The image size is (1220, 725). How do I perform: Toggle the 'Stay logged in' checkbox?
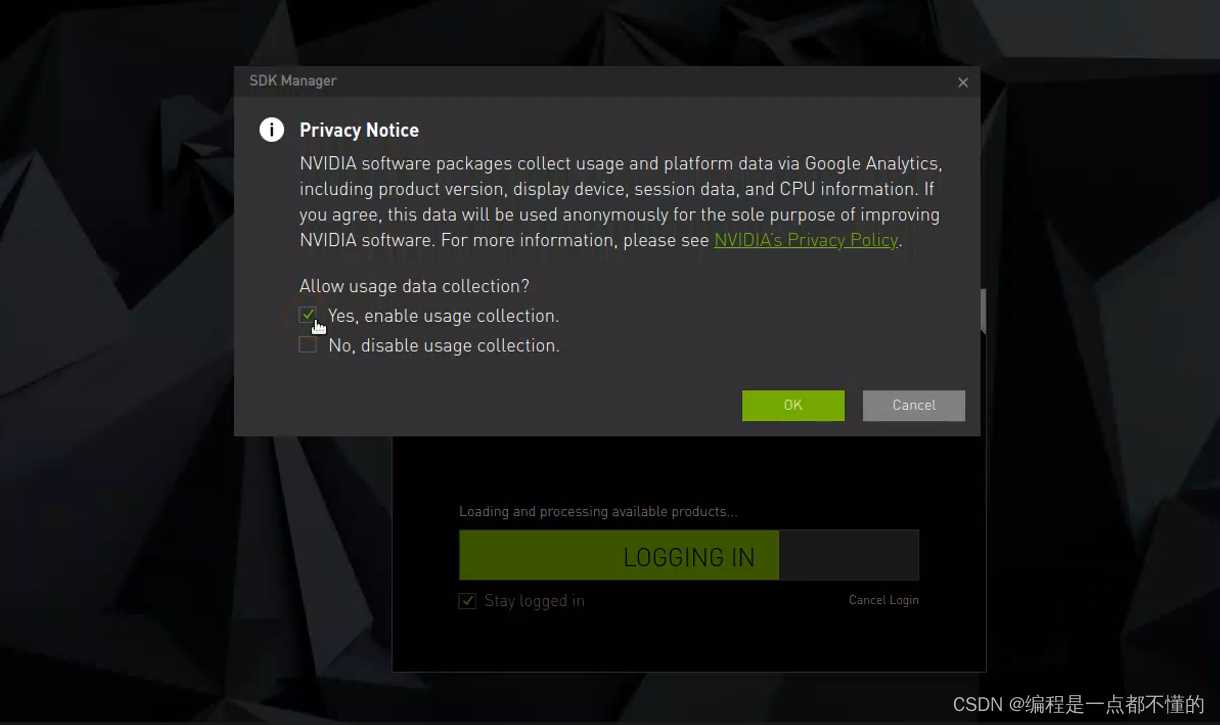coord(467,601)
